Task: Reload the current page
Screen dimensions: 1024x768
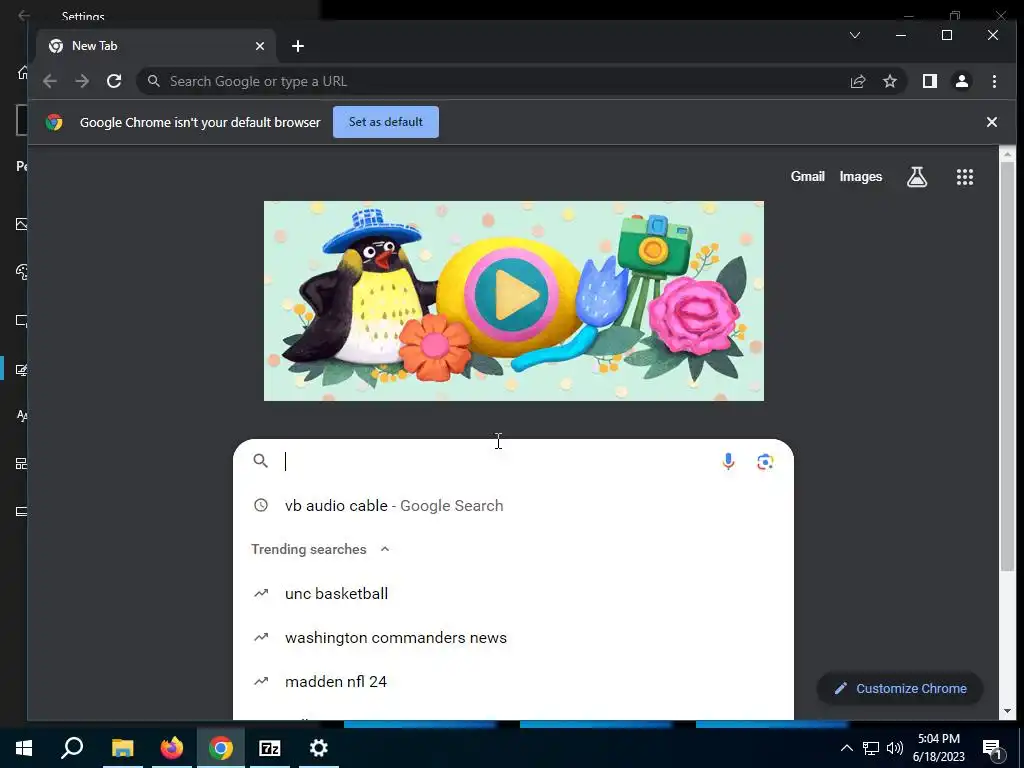Action: 114,81
